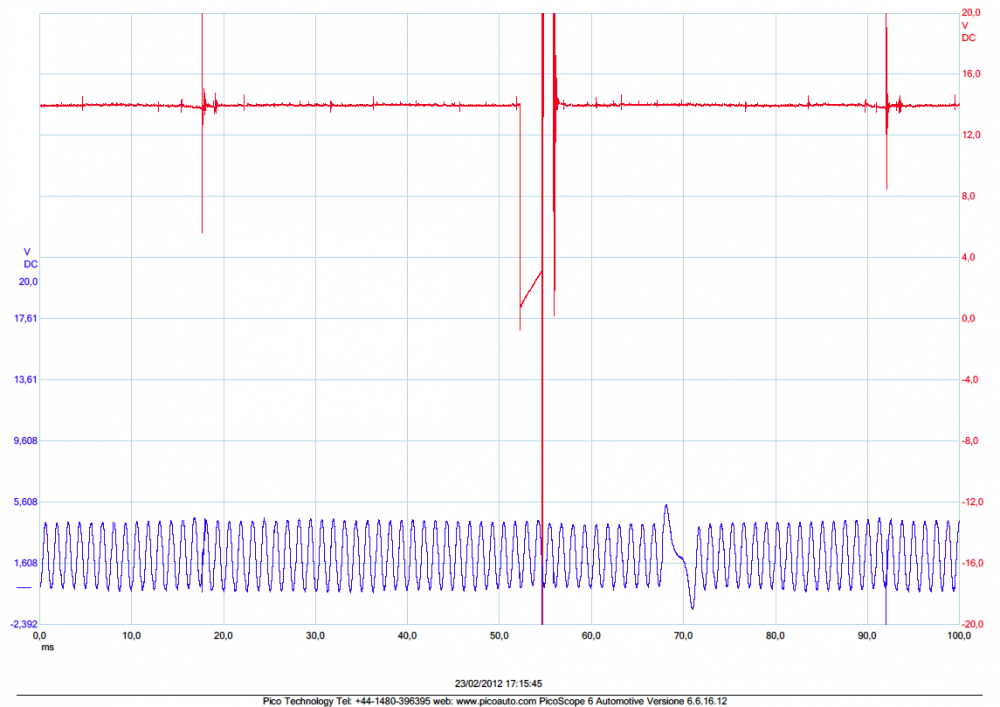Click the red downward spike near 18 ms
Screen dimensions: 1000x707
(x=202, y=180)
